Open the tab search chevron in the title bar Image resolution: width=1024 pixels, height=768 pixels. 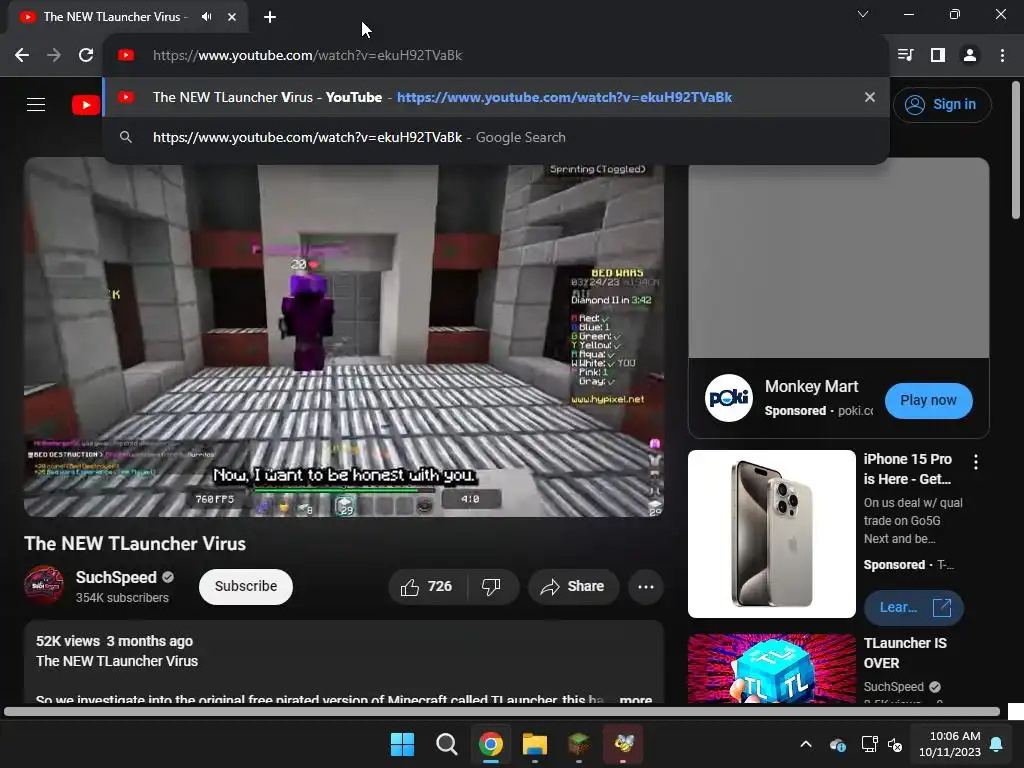(x=863, y=14)
